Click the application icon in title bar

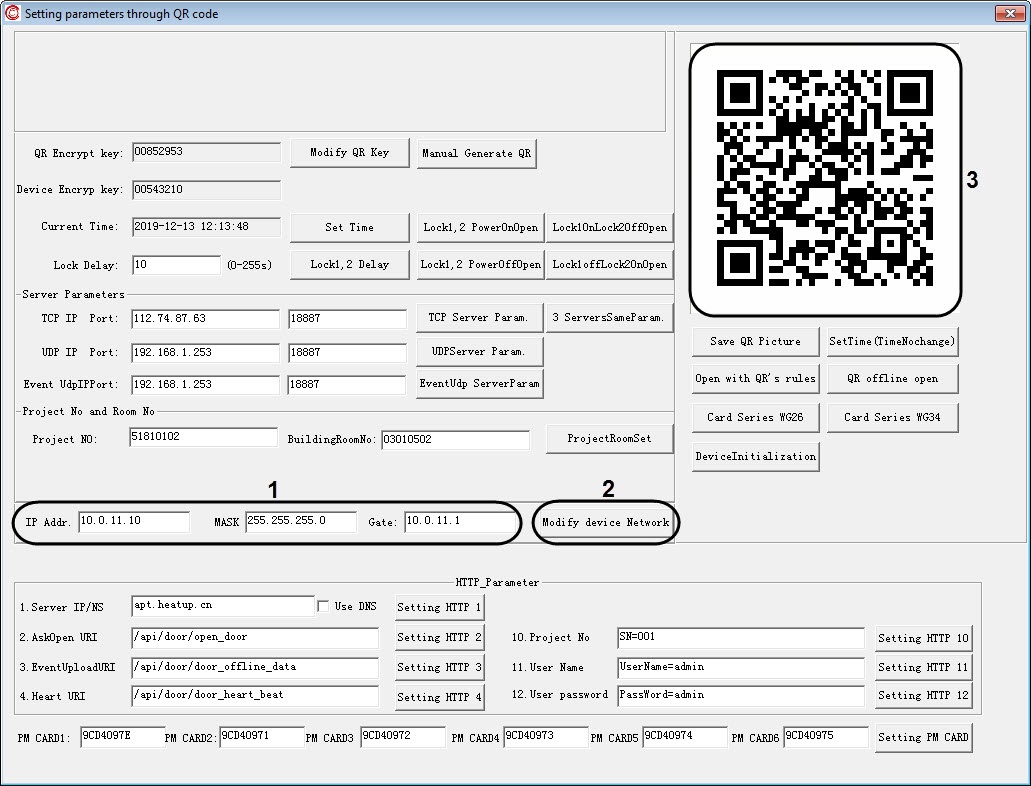pyautogui.click(x=12, y=12)
